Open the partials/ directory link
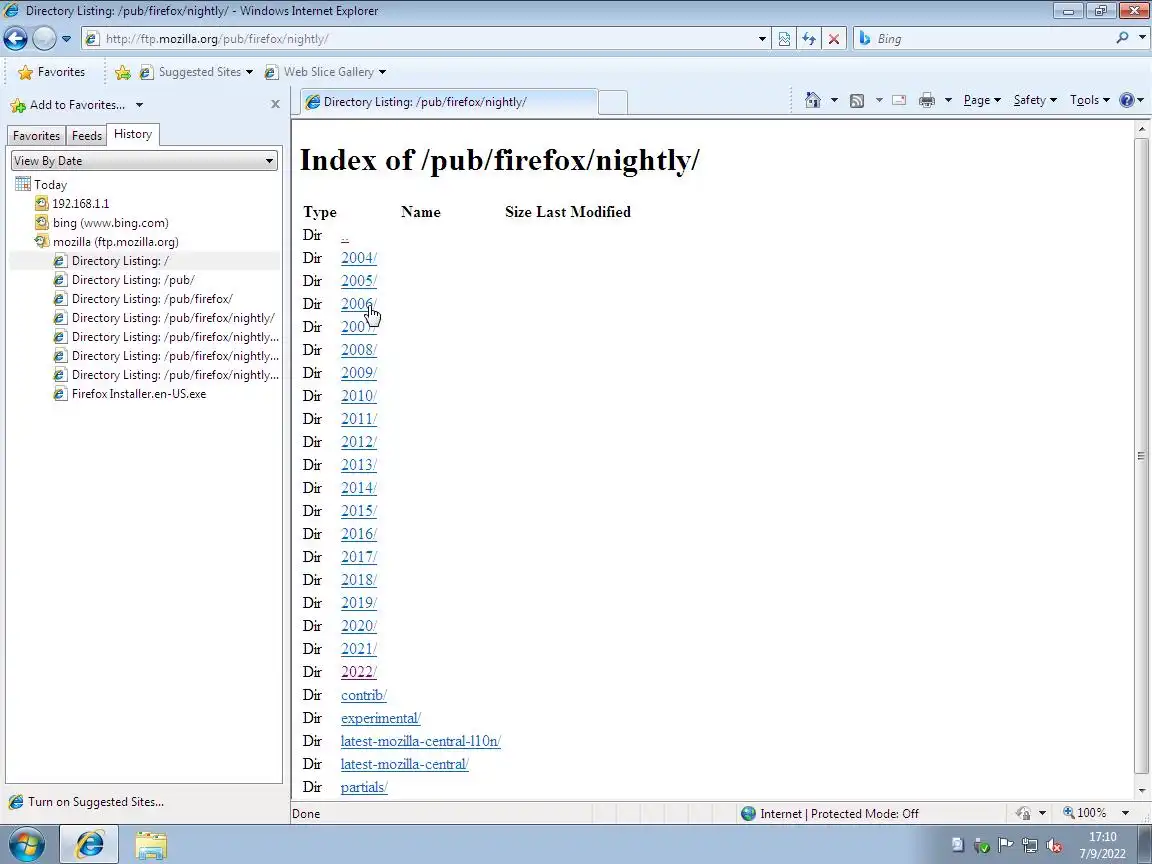The height and width of the screenshot is (864, 1152). pos(364,787)
